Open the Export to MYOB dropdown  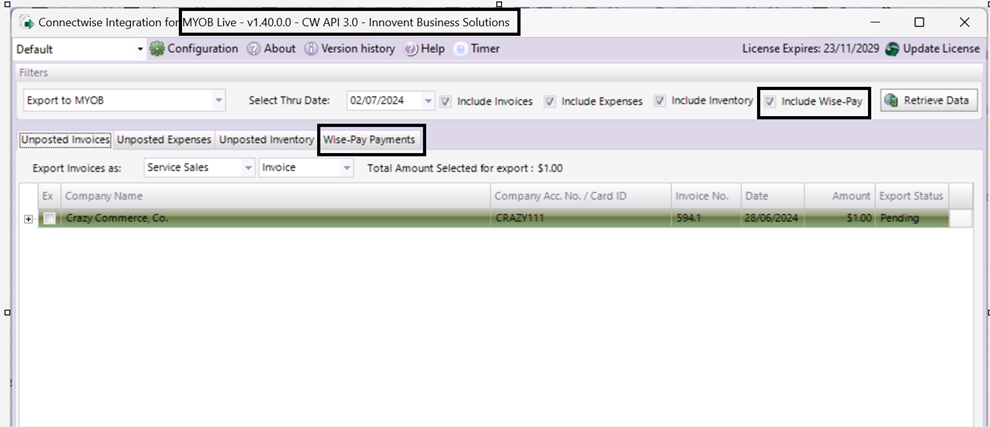click(218, 100)
